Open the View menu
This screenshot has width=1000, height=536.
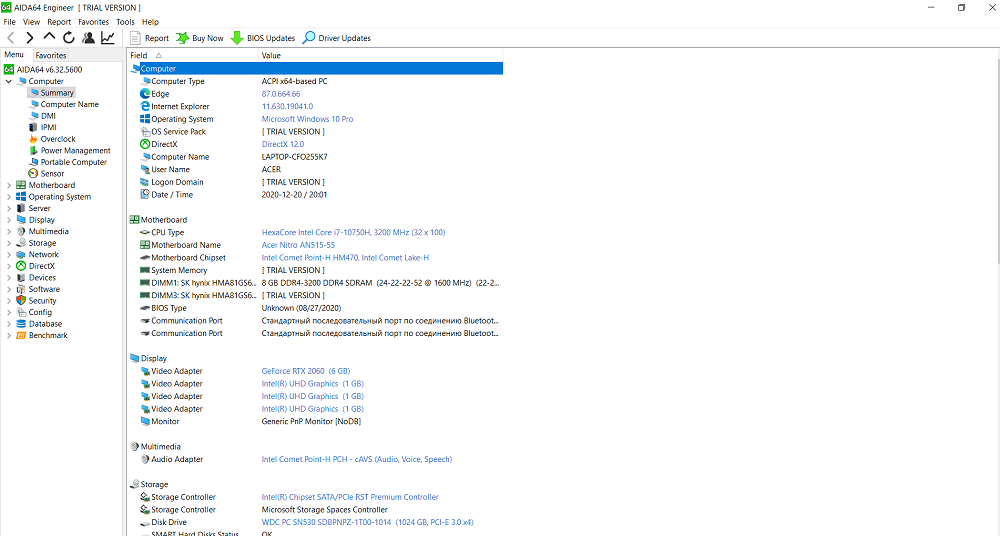(x=31, y=22)
